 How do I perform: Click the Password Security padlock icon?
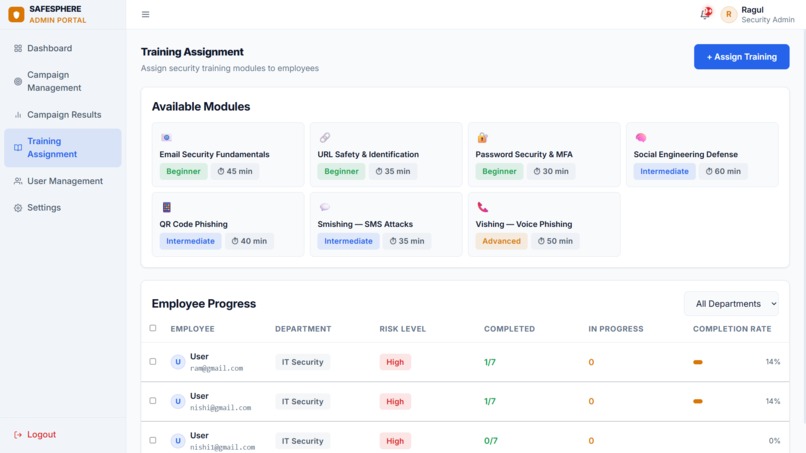tap(482, 137)
